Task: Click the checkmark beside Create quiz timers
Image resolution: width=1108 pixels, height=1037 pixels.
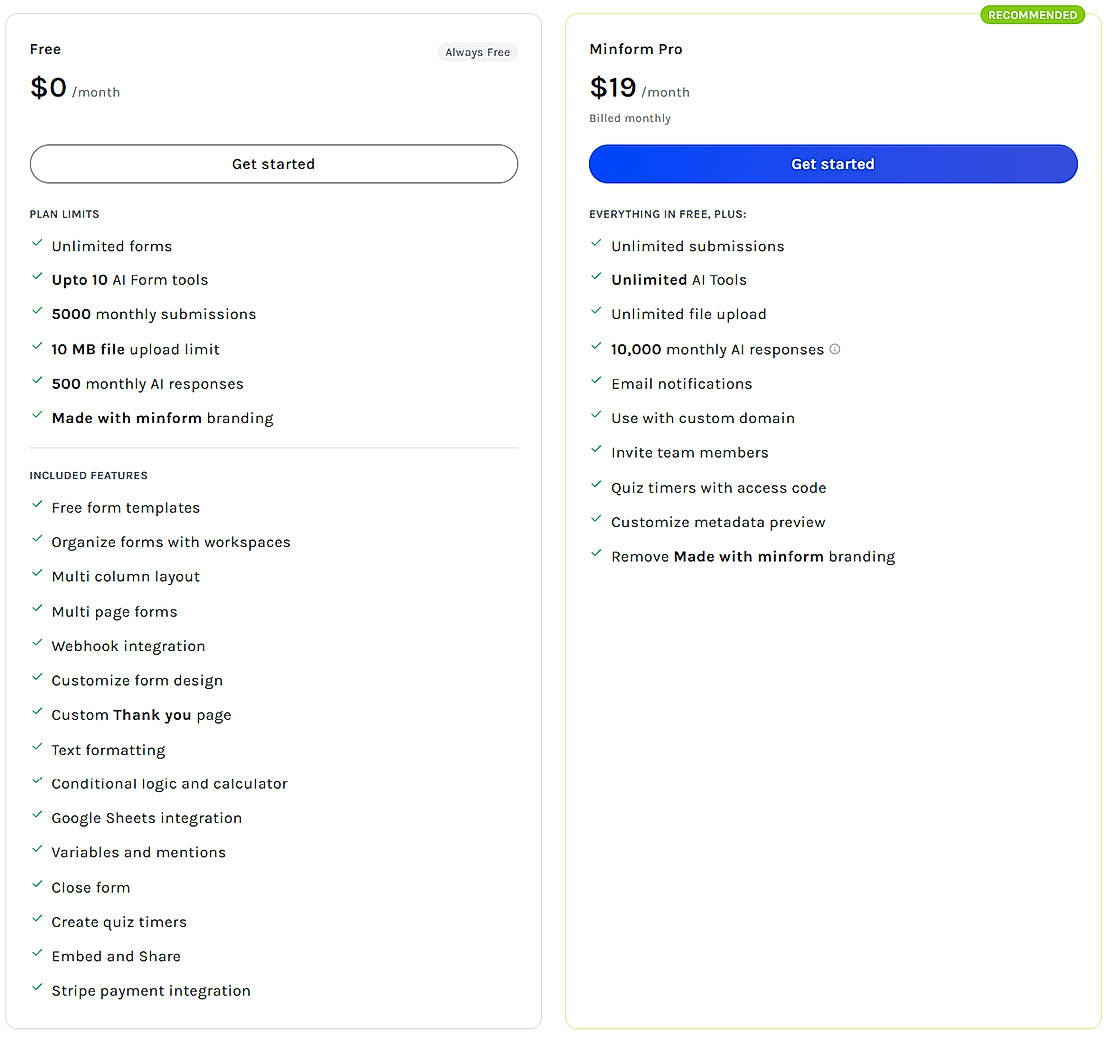Action: tap(37, 919)
